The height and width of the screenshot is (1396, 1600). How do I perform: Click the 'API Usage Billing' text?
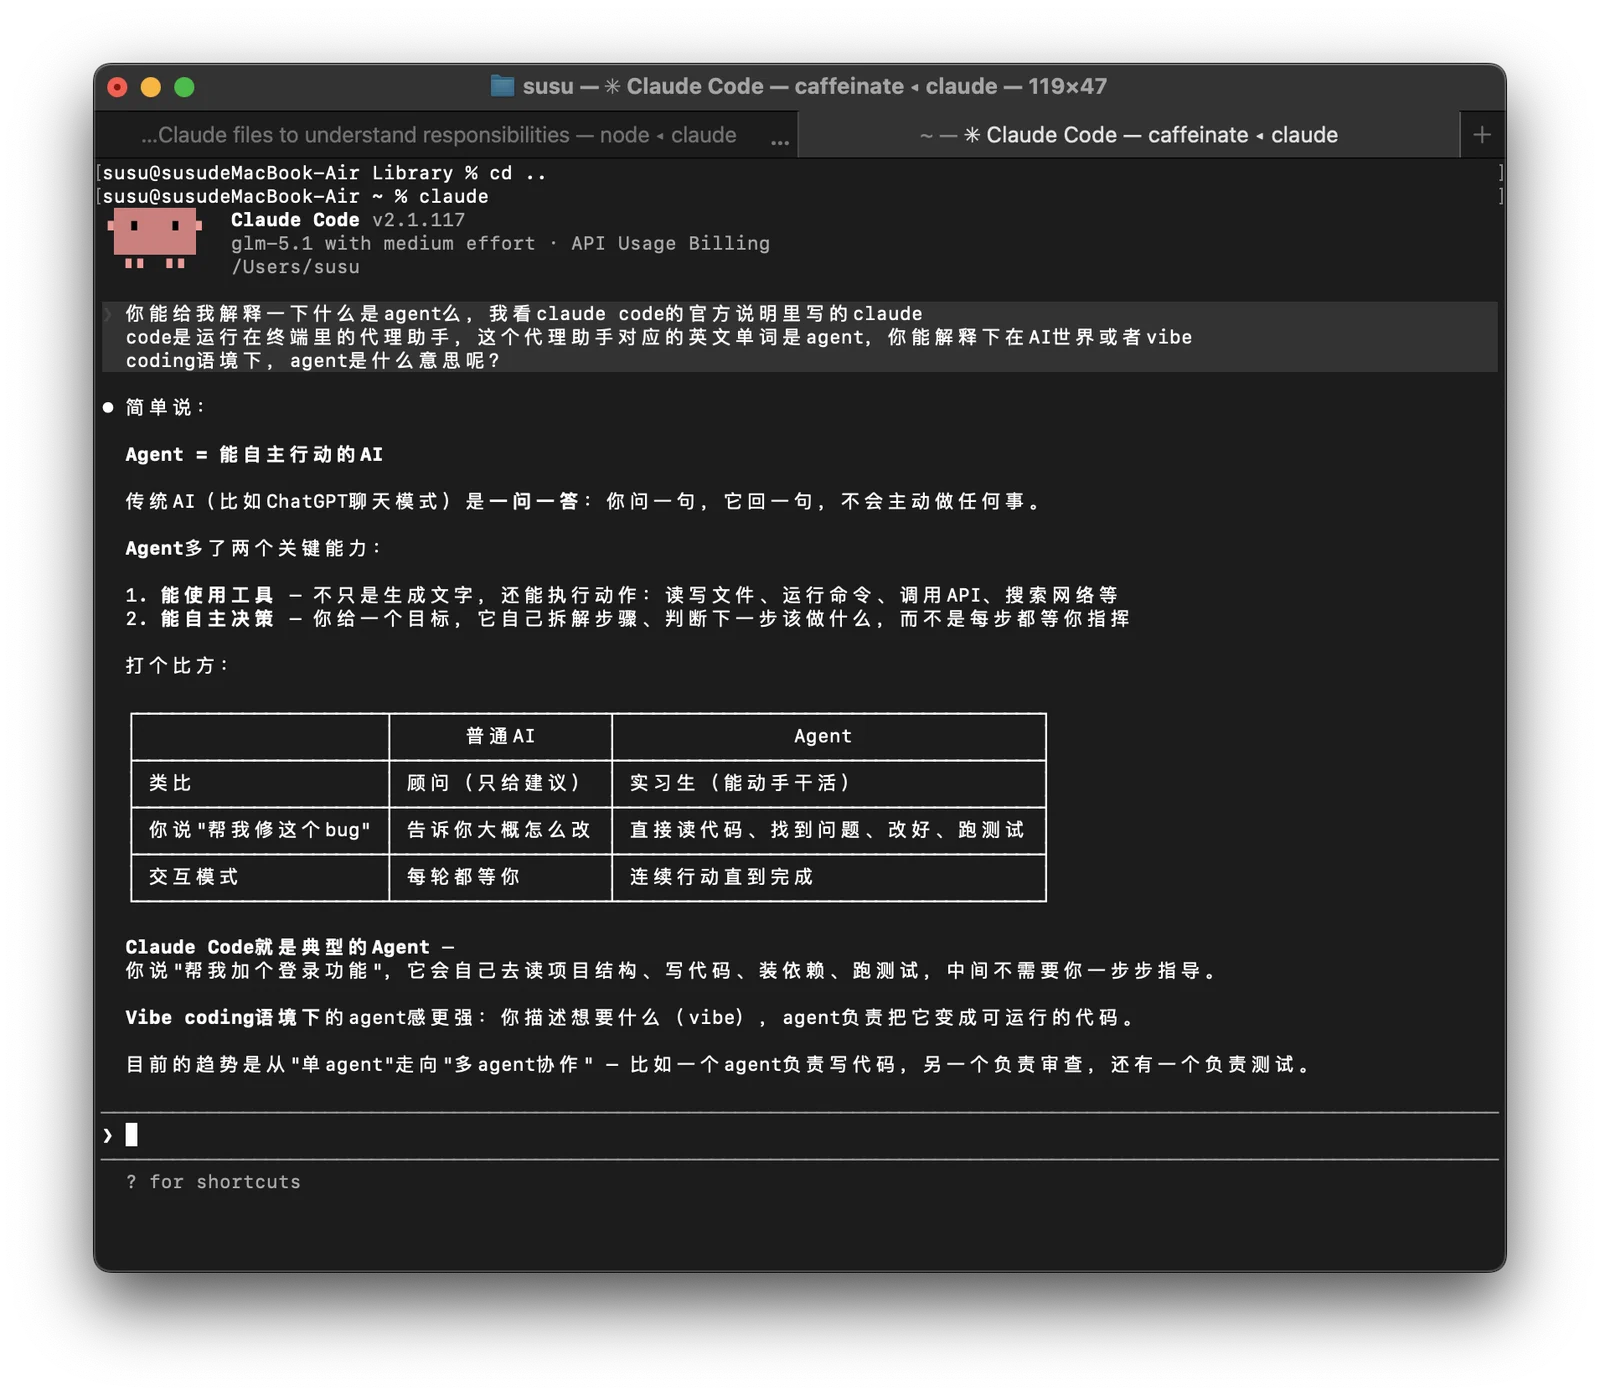(670, 243)
